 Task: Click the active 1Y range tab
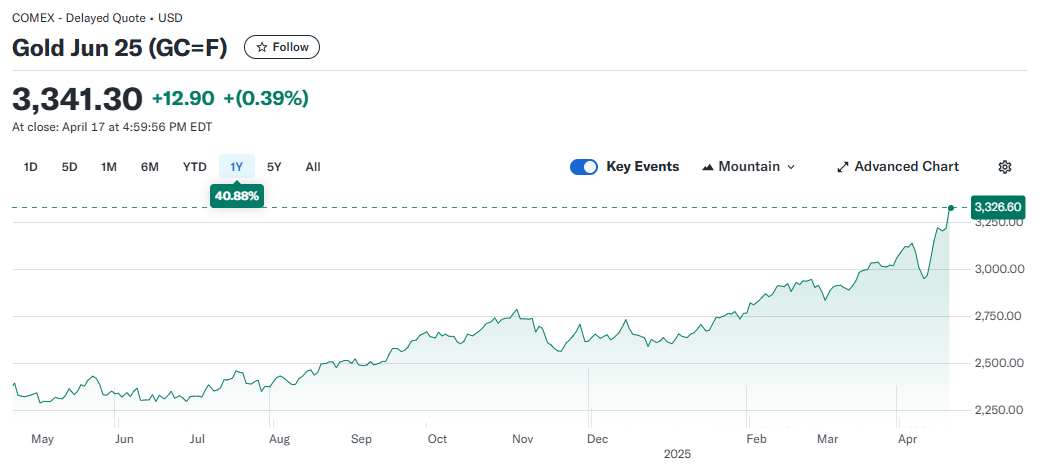[x=236, y=167]
